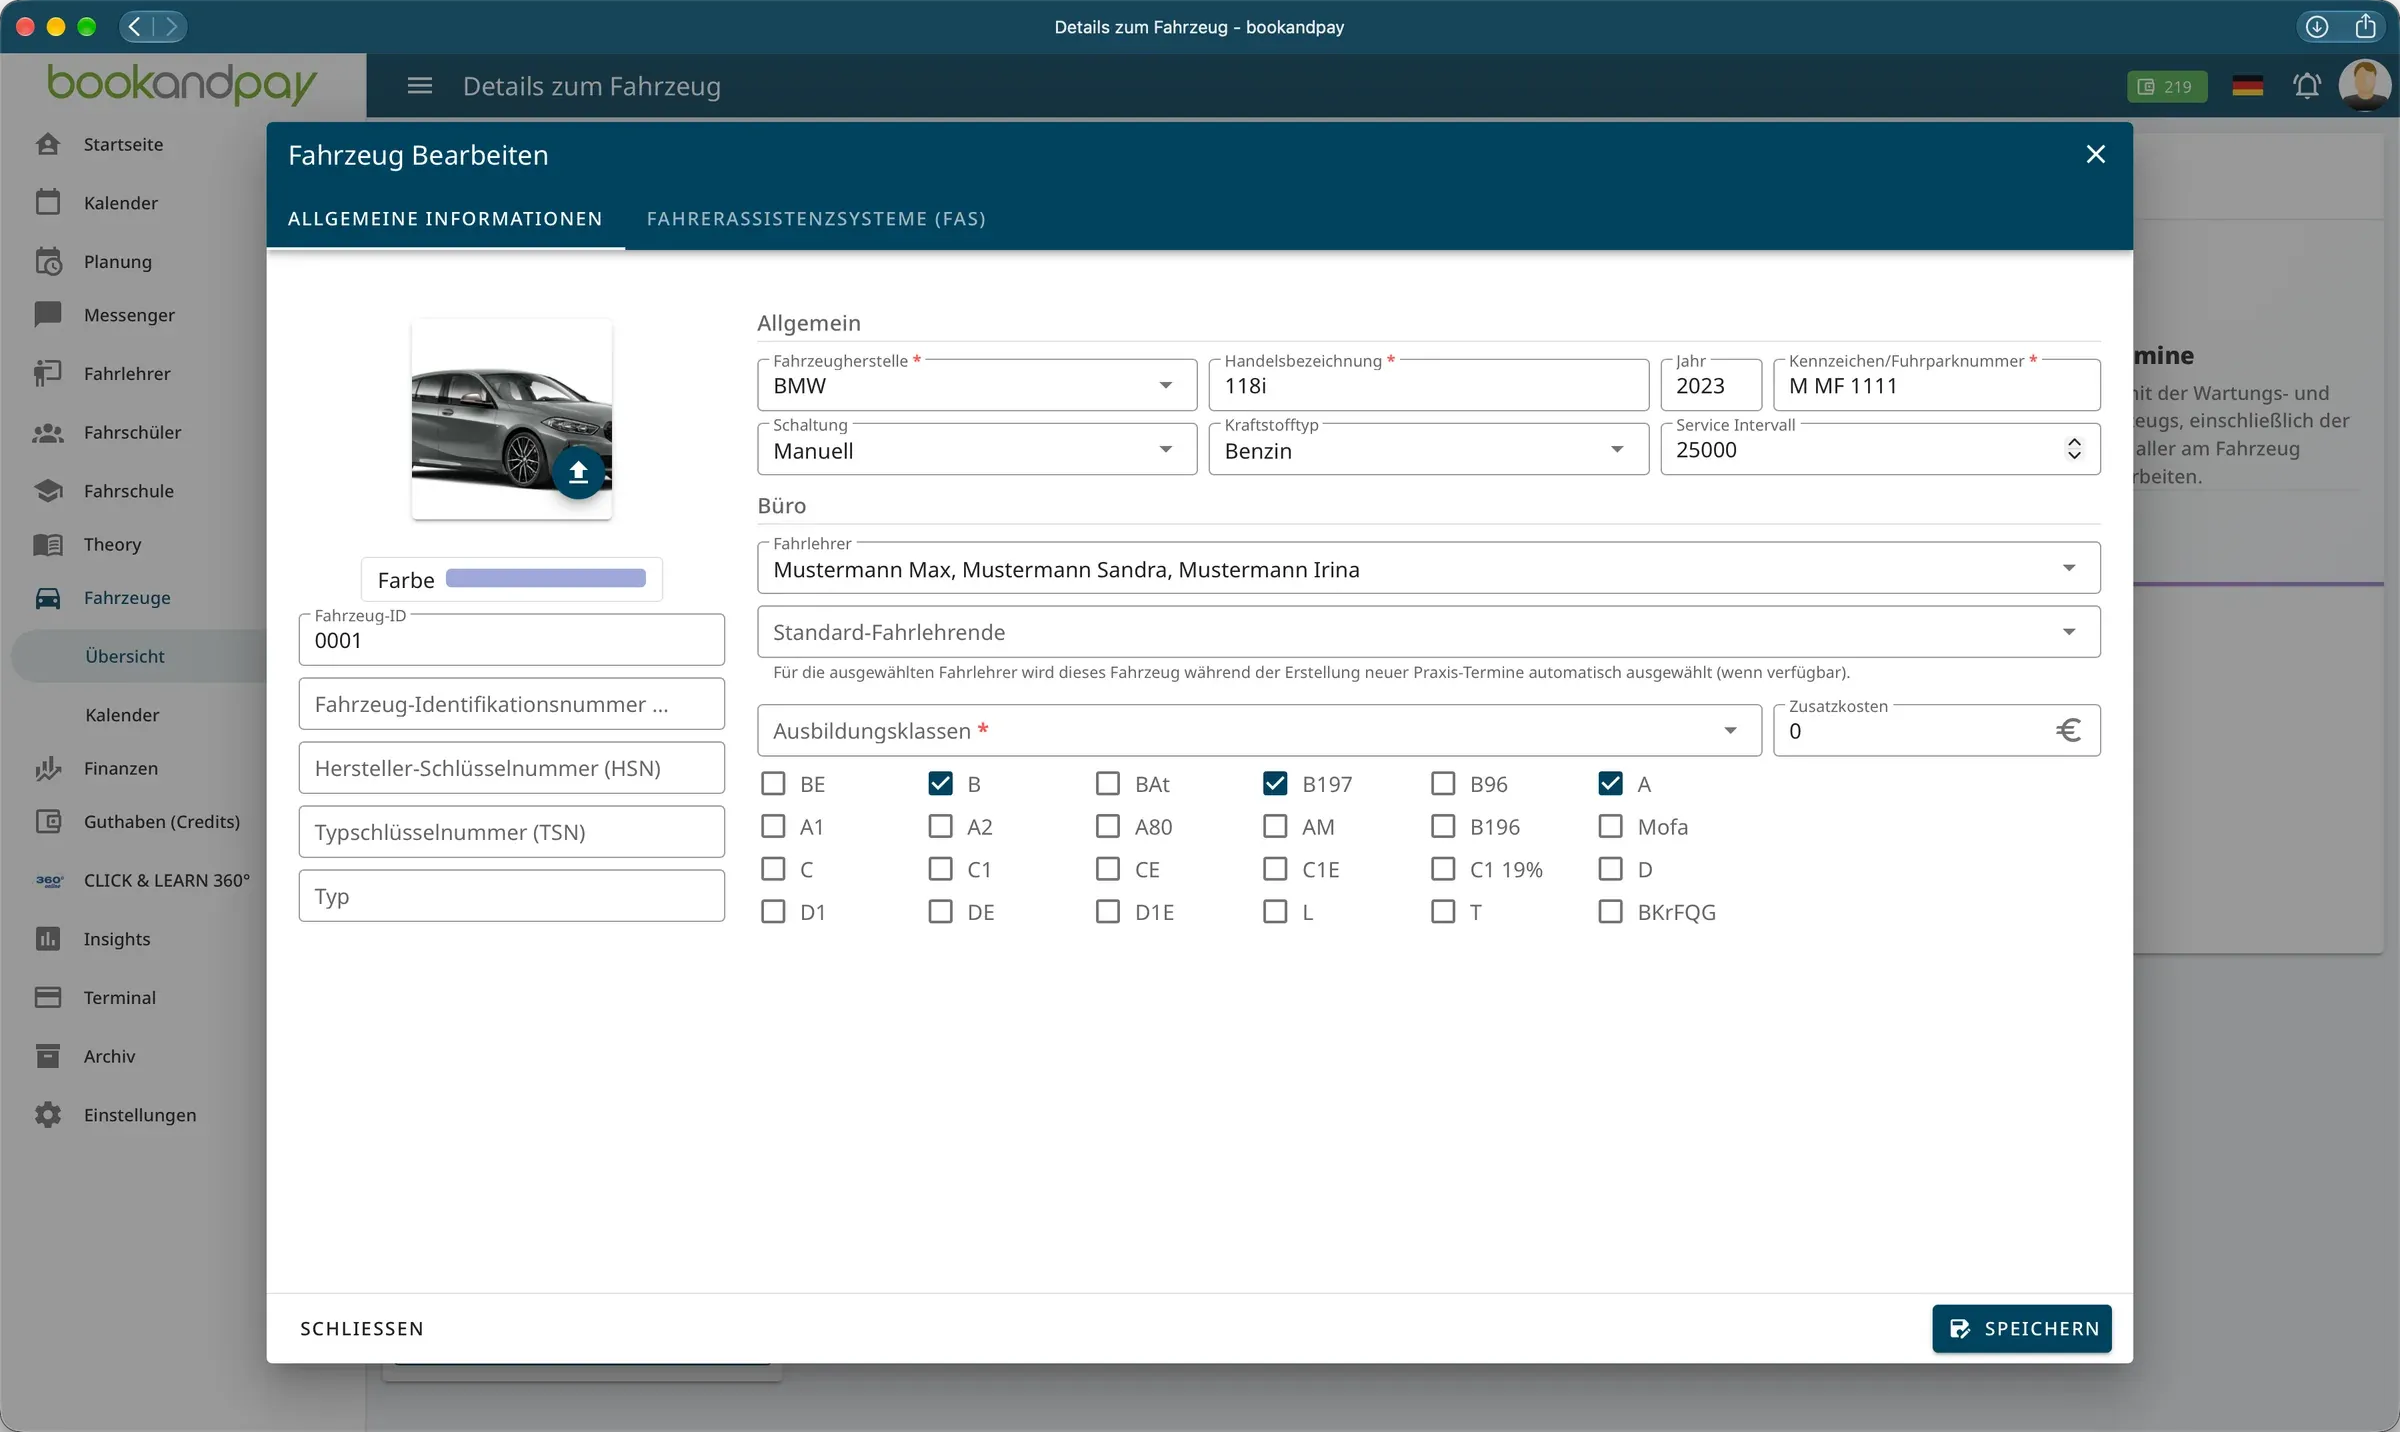Click the German flag language icon

2247,86
